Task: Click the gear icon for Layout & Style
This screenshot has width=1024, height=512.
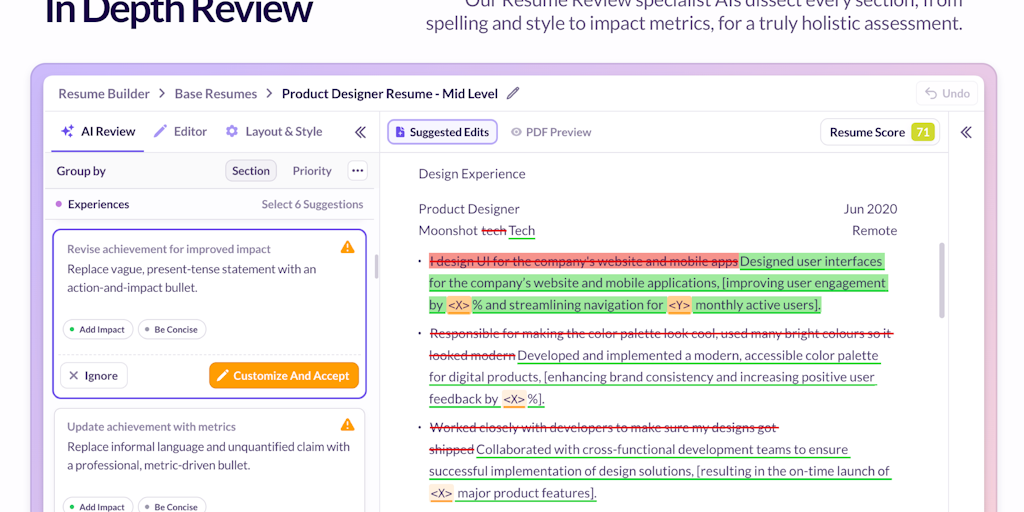Action: tap(232, 131)
